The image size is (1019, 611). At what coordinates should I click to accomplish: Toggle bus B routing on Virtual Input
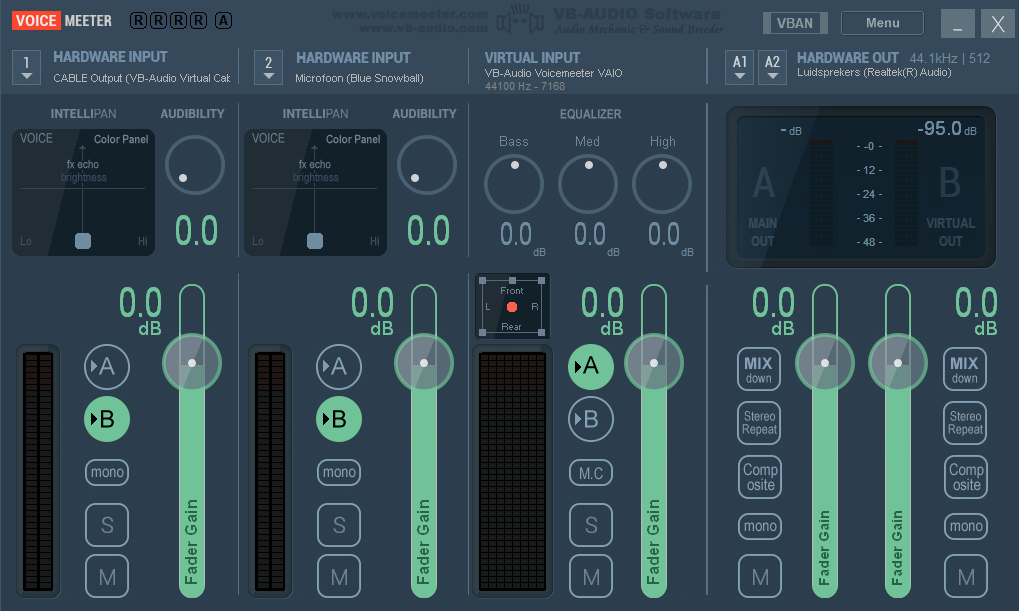[591, 419]
